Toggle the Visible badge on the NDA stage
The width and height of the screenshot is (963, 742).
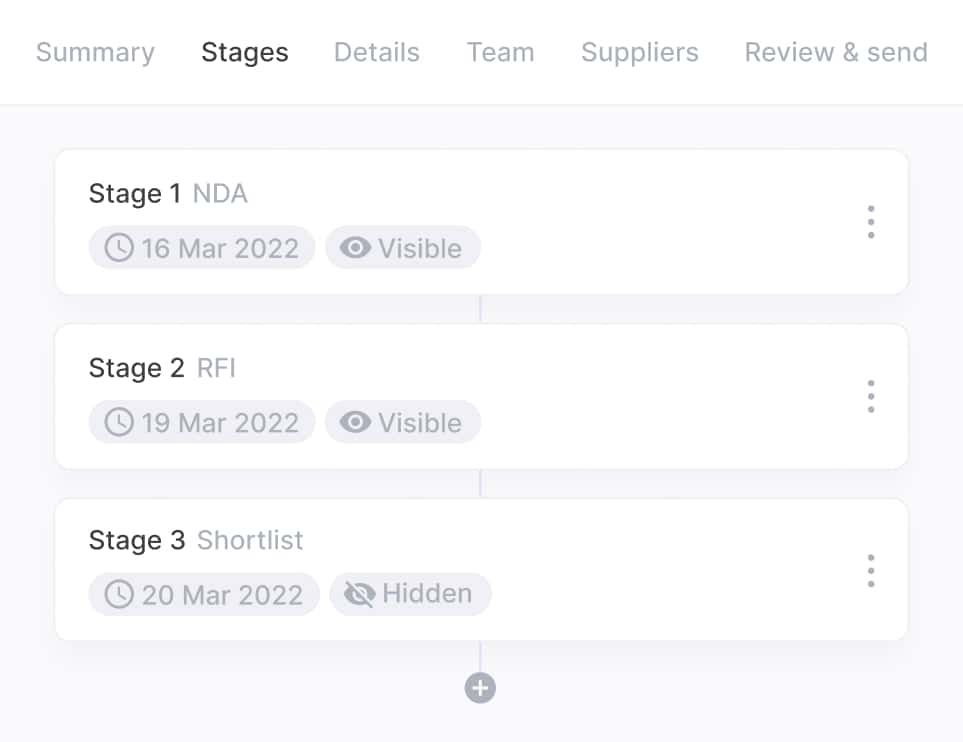403,248
